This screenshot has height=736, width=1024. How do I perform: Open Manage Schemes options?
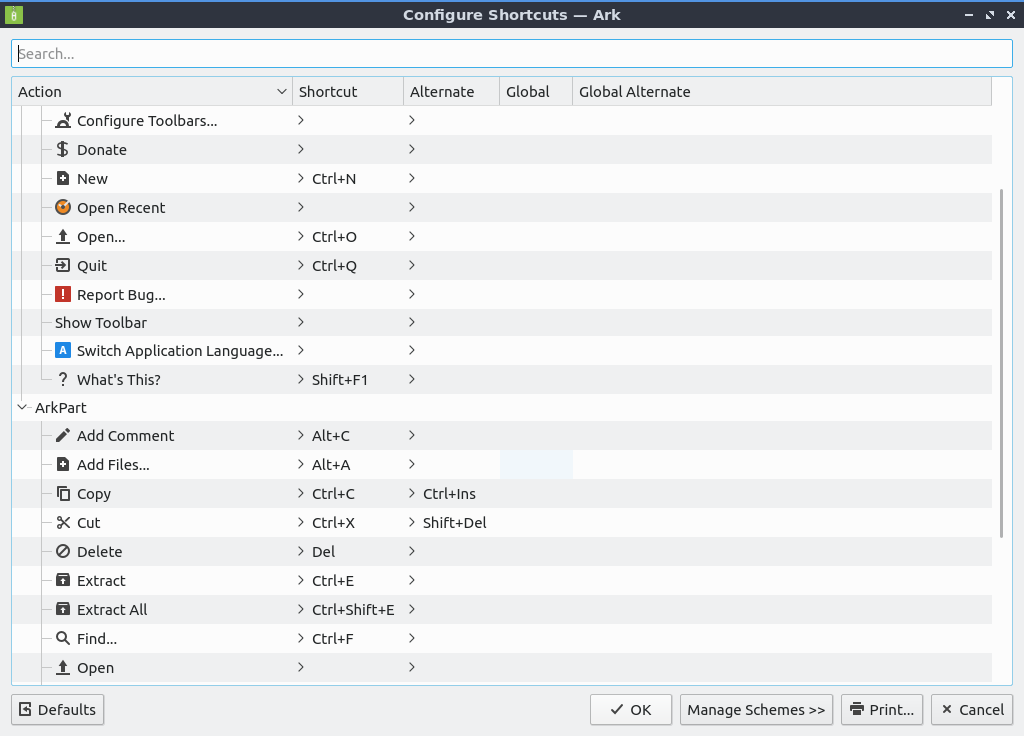tap(756, 710)
